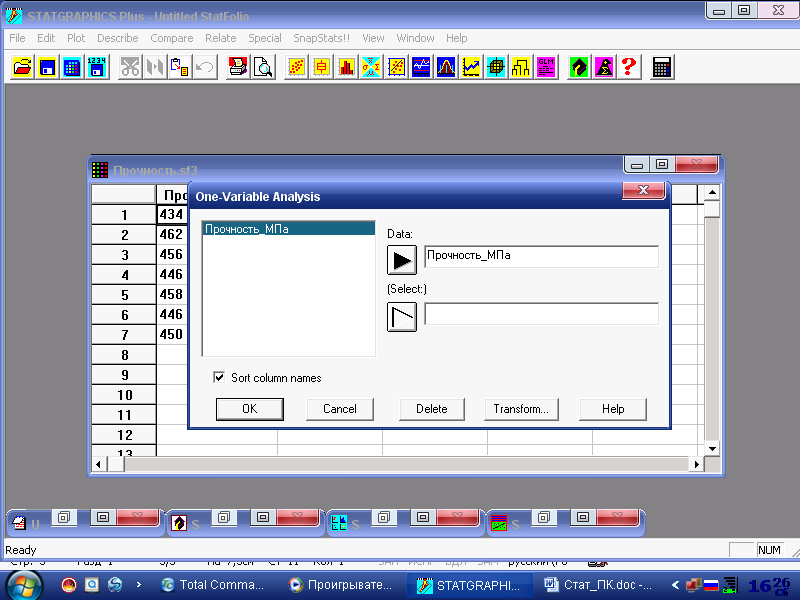
Task: Open the time series chart icon
Action: [x=421, y=67]
